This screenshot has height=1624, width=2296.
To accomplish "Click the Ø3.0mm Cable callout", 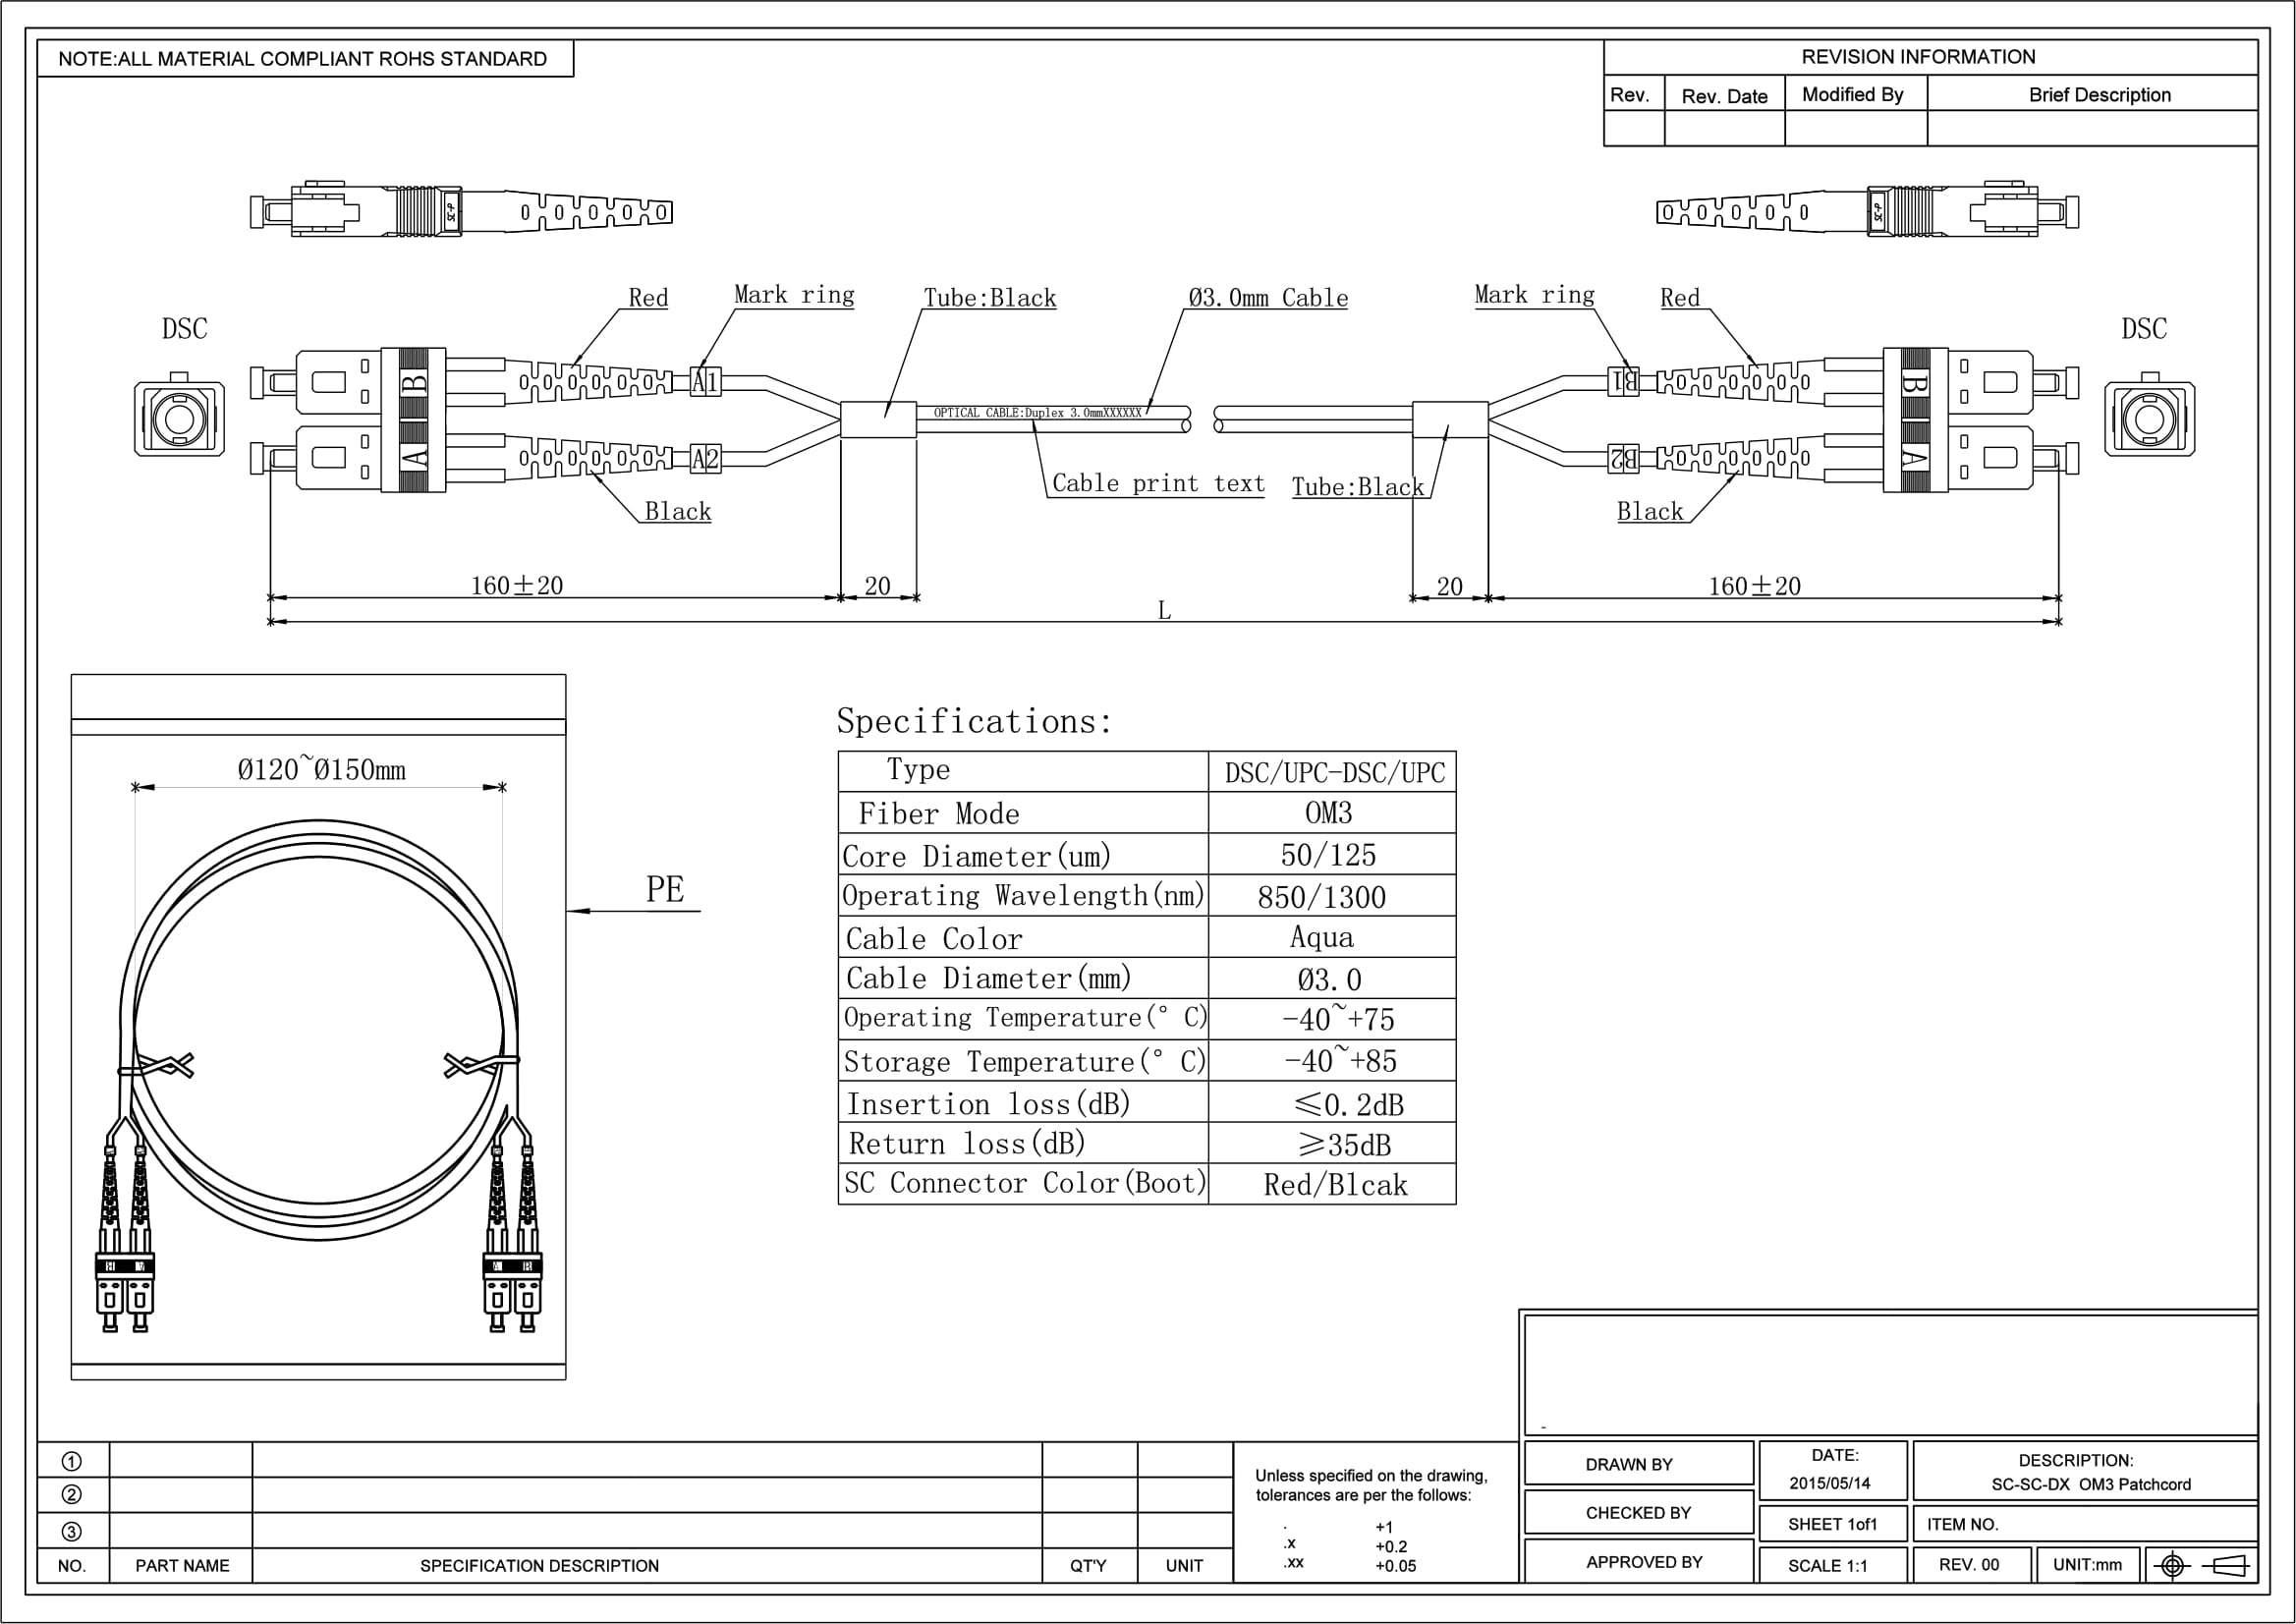I will pos(1267,298).
